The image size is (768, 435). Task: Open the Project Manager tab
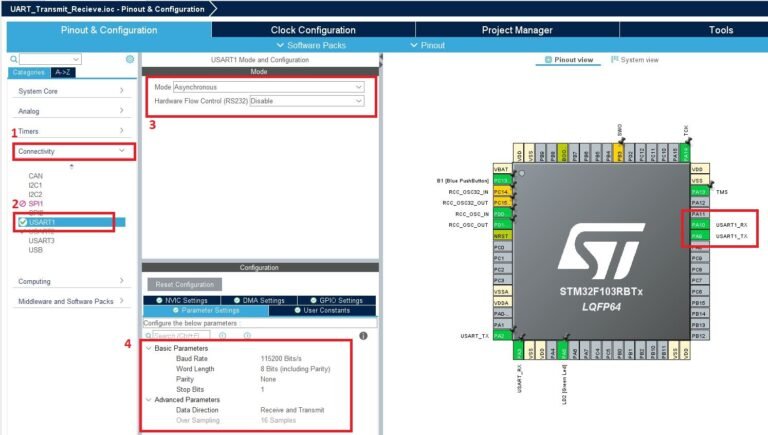pos(517,30)
